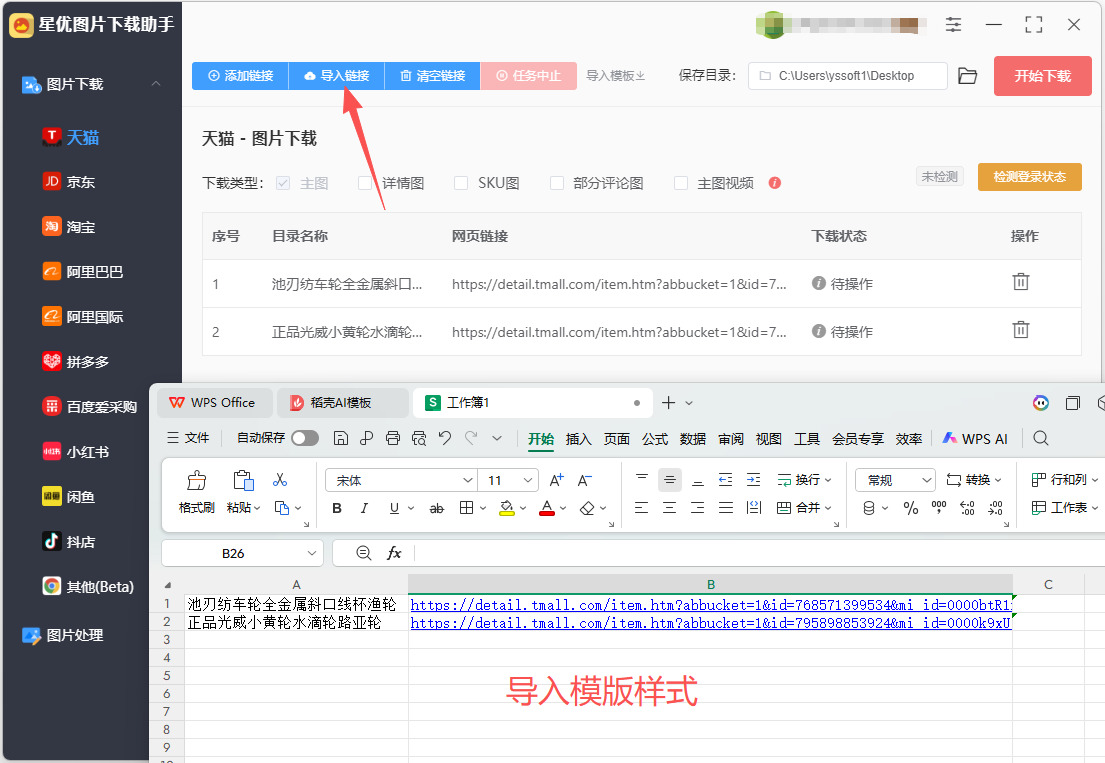This screenshot has height=763, width=1105.
Task: Switch to the WPS Office home tab
Action: click(x=214, y=402)
